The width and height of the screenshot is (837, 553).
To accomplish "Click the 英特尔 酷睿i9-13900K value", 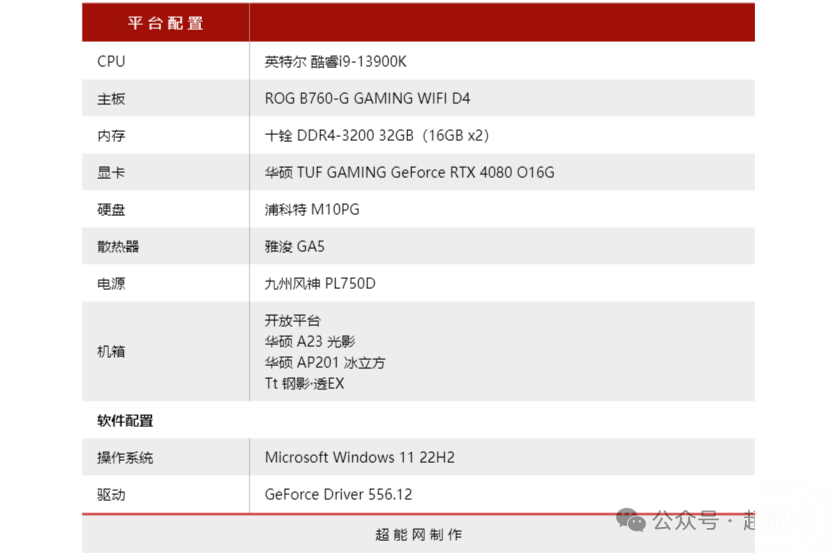I will point(335,62).
